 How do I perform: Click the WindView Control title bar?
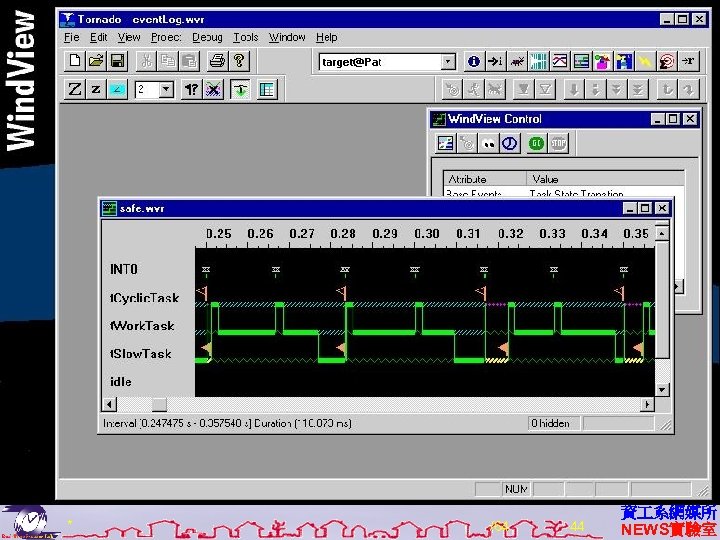pos(565,119)
